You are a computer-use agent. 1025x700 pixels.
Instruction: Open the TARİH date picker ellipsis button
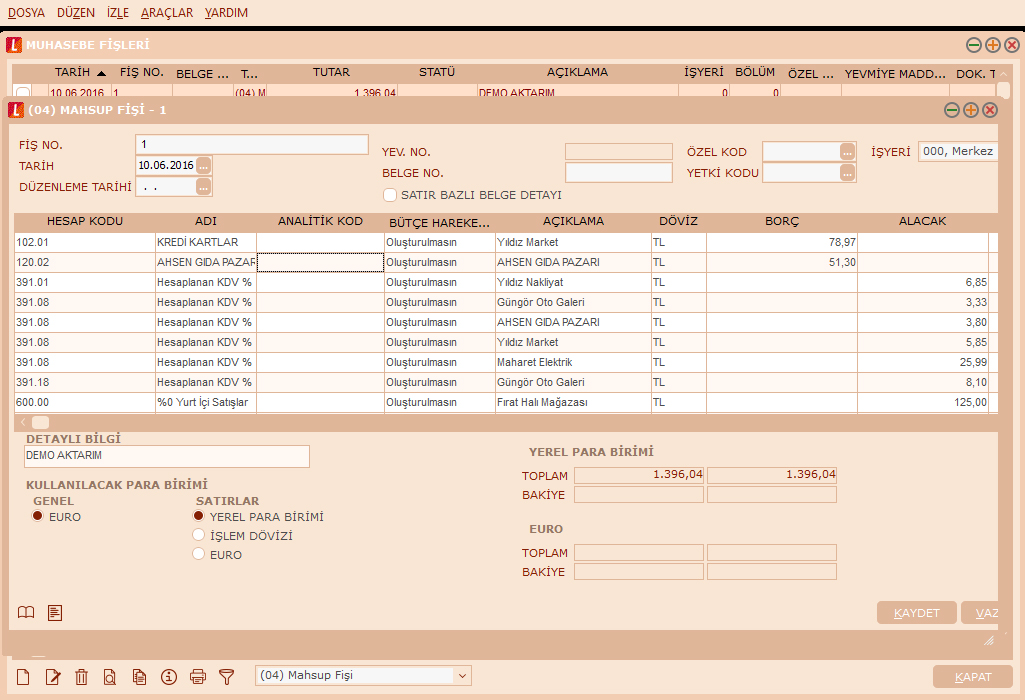click(203, 165)
